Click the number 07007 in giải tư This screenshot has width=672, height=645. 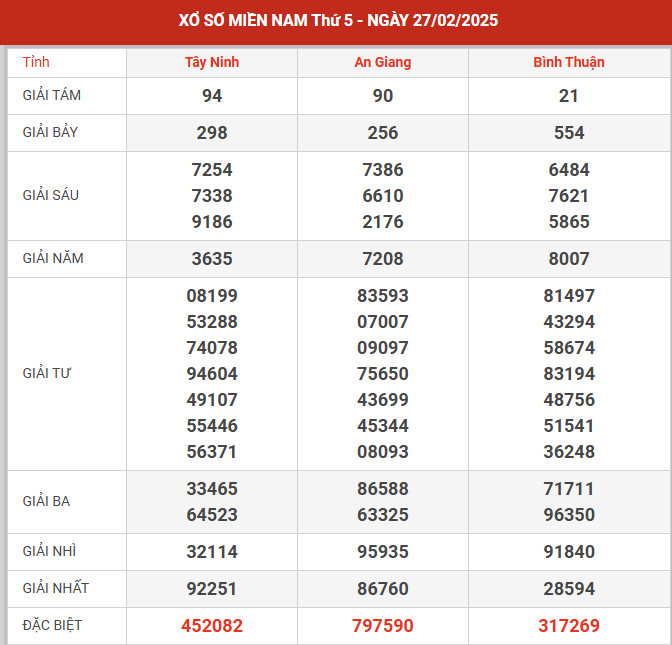(383, 322)
